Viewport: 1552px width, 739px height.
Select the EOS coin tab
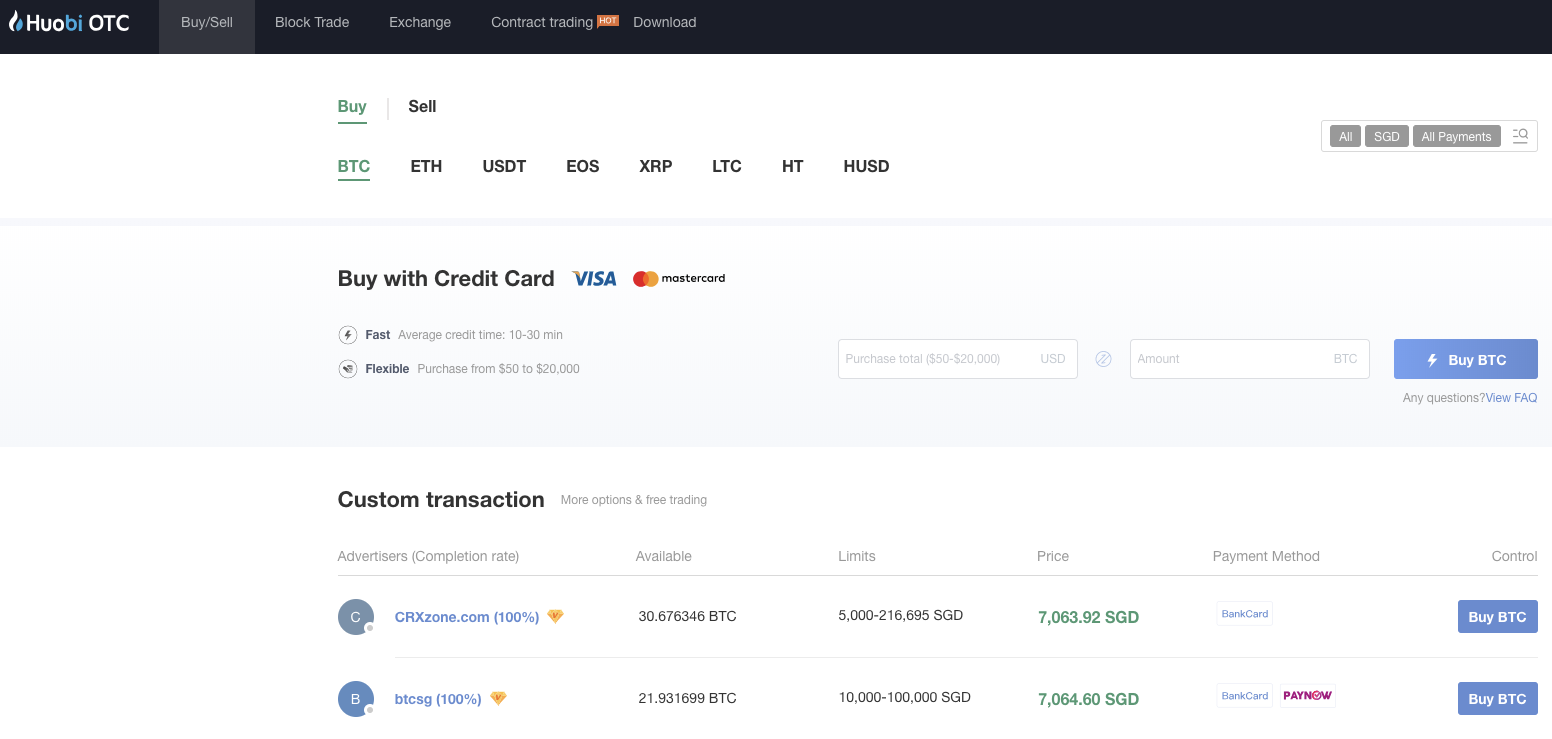pyautogui.click(x=583, y=167)
